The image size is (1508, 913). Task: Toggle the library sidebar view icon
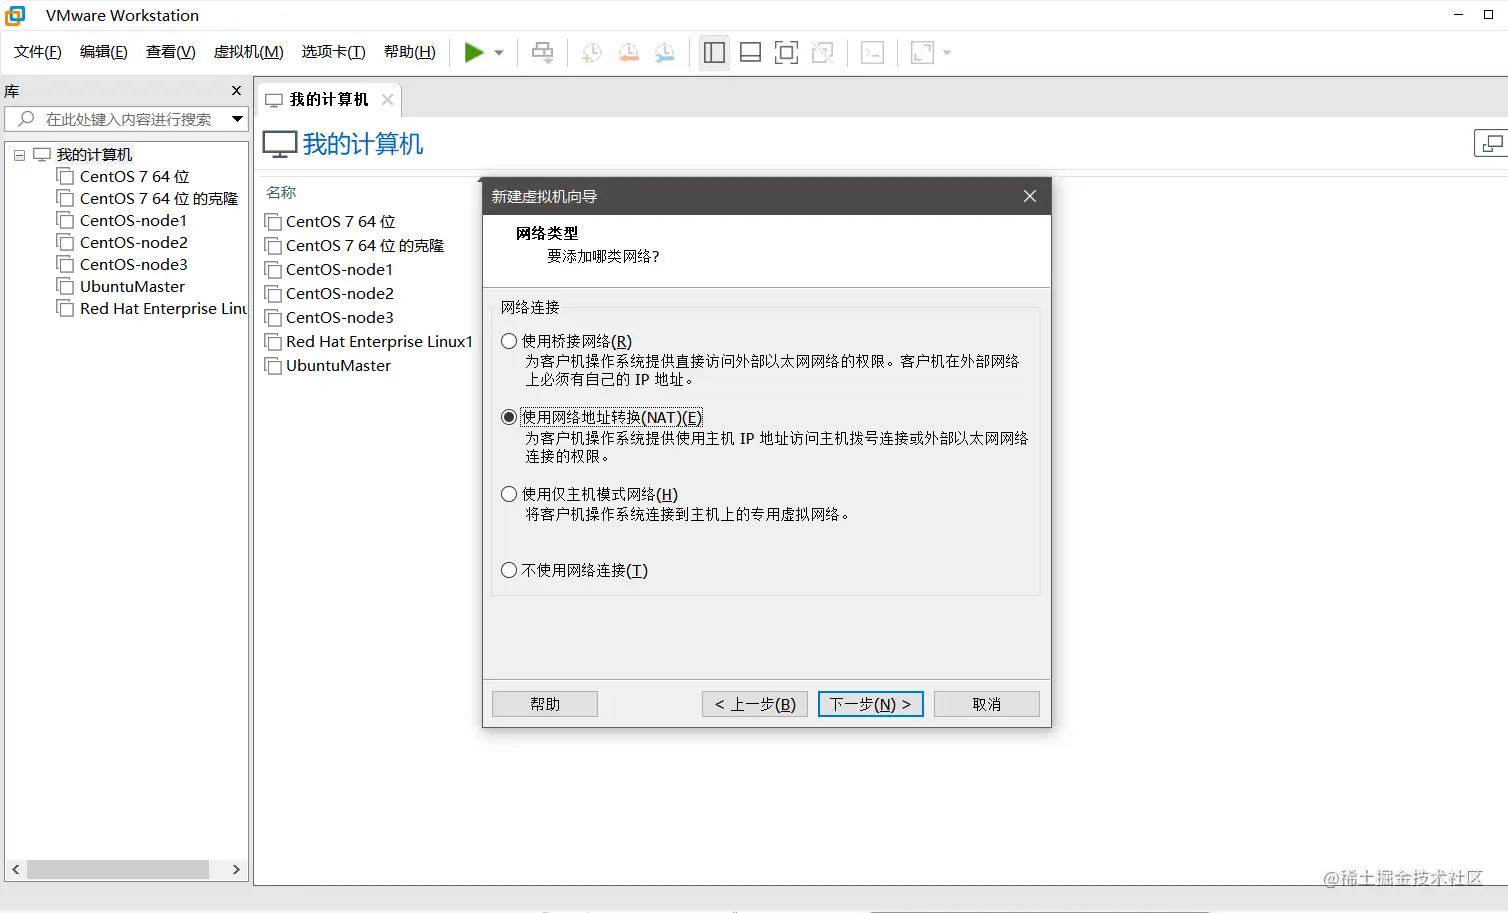point(714,53)
